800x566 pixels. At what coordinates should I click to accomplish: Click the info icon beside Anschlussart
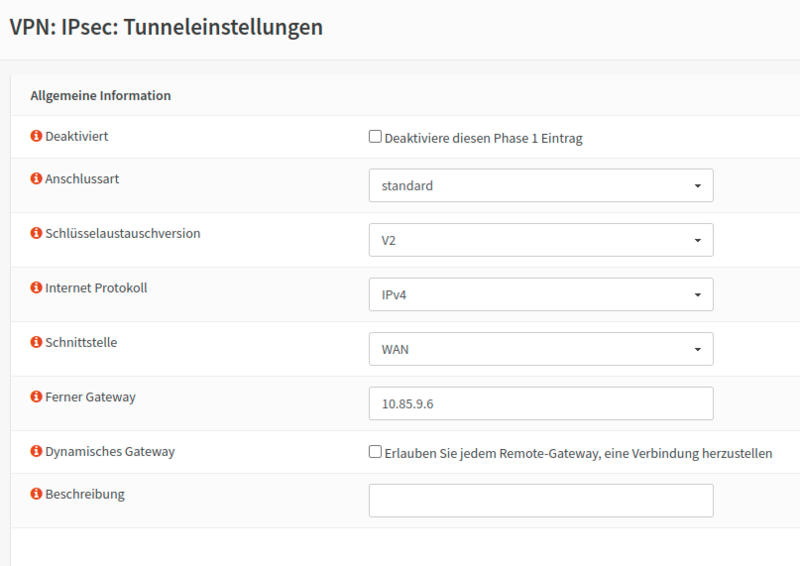tap(37, 179)
